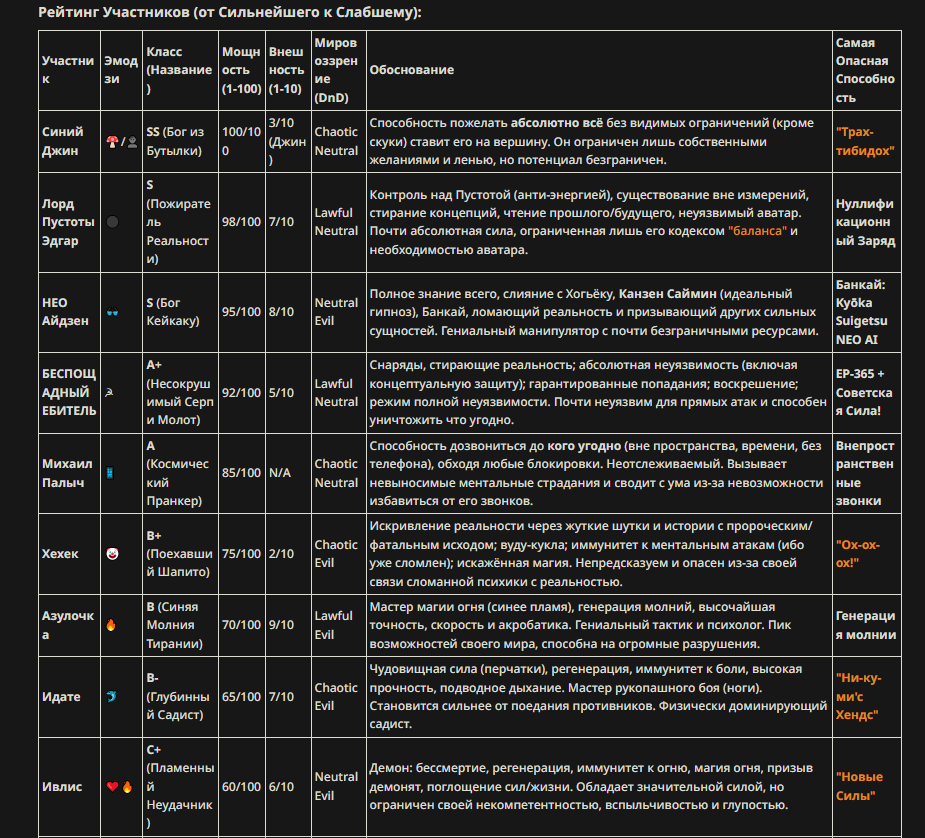Click the ability 'Внепространственные звонки'
This screenshot has height=838, width=925.
click(x=865, y=473)
